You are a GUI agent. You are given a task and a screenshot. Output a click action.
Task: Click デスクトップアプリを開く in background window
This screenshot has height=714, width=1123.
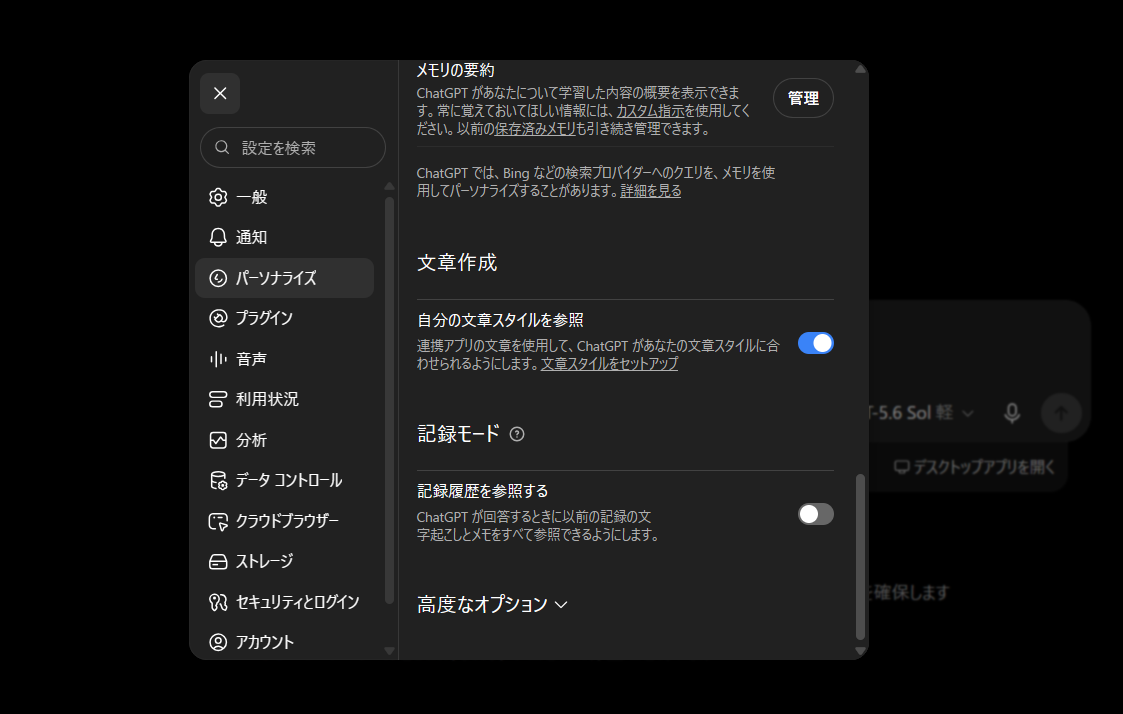tap(975, 468)
